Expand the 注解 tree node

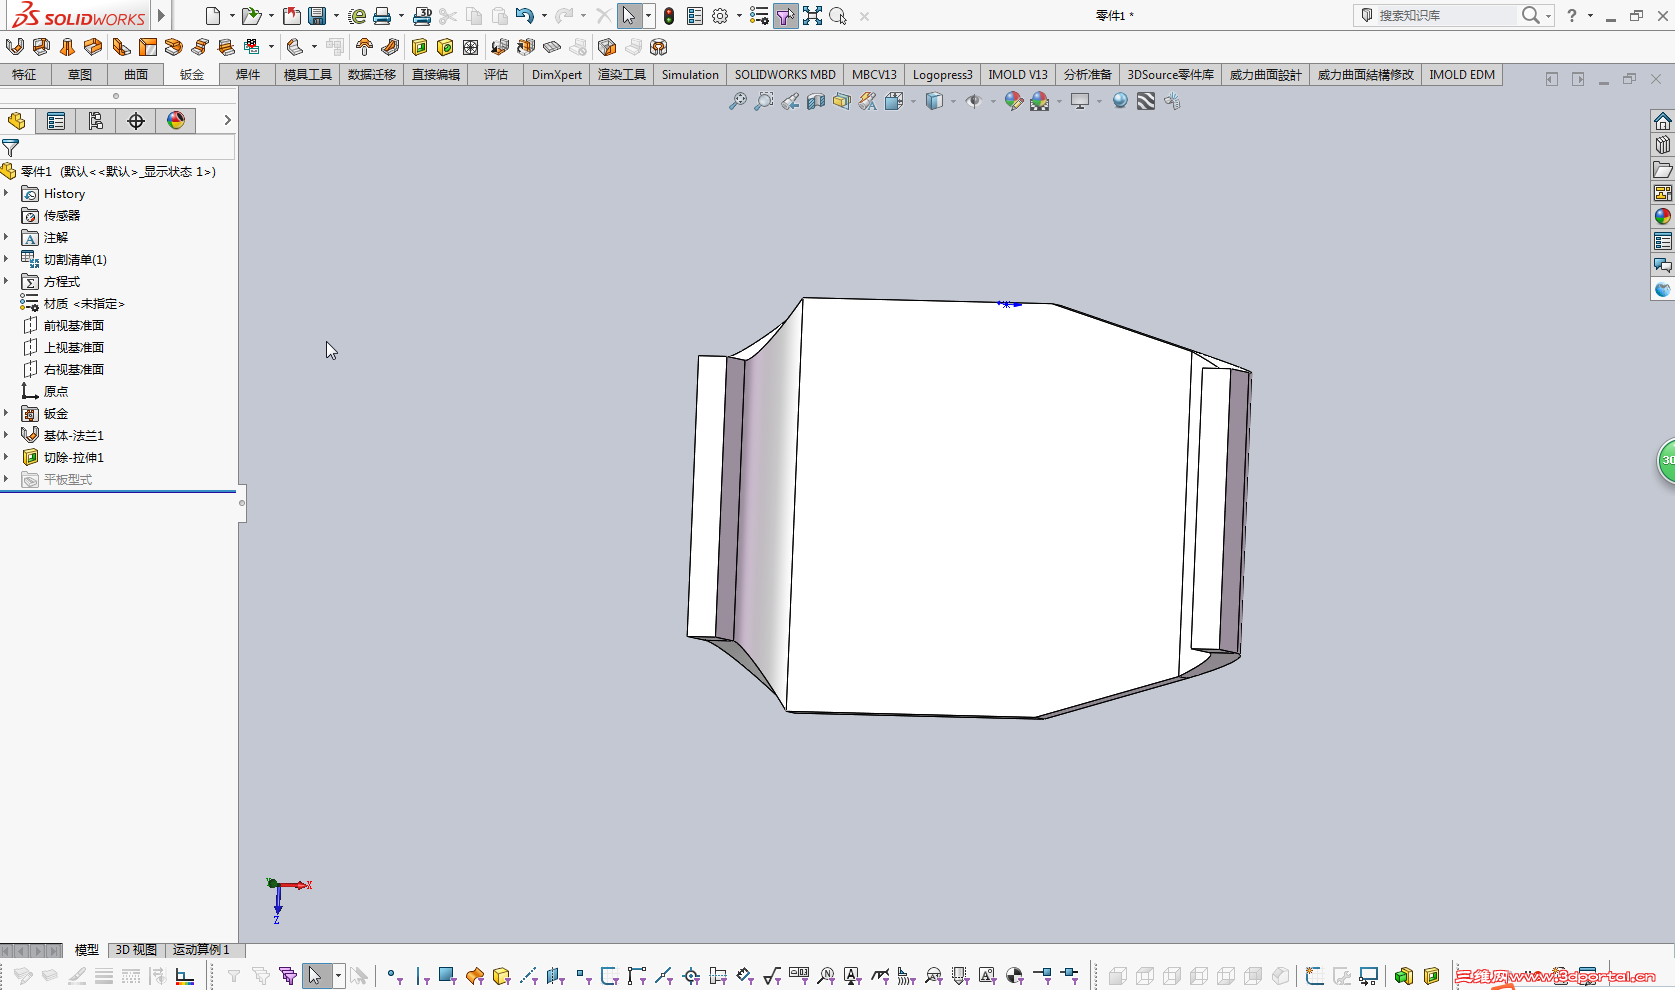(6, 237)
